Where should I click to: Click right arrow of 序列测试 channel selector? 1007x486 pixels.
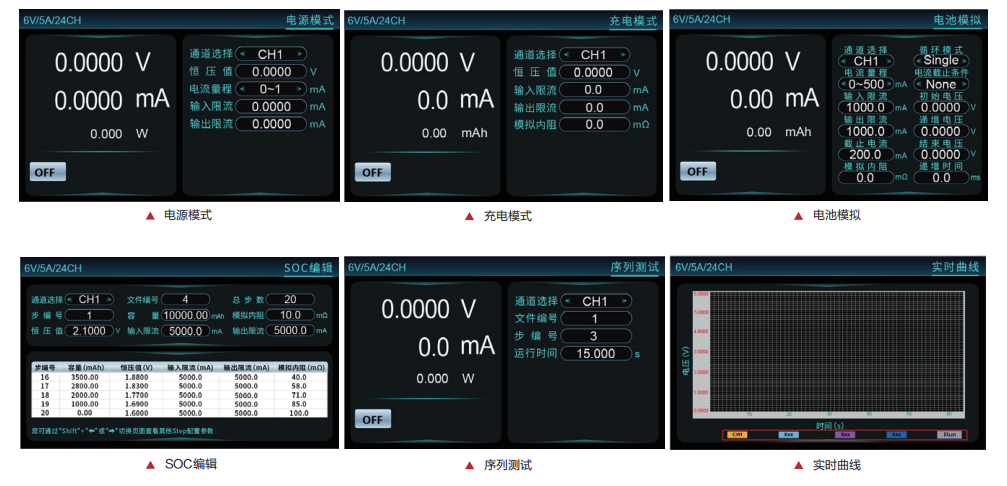click(x=625, y=301)
